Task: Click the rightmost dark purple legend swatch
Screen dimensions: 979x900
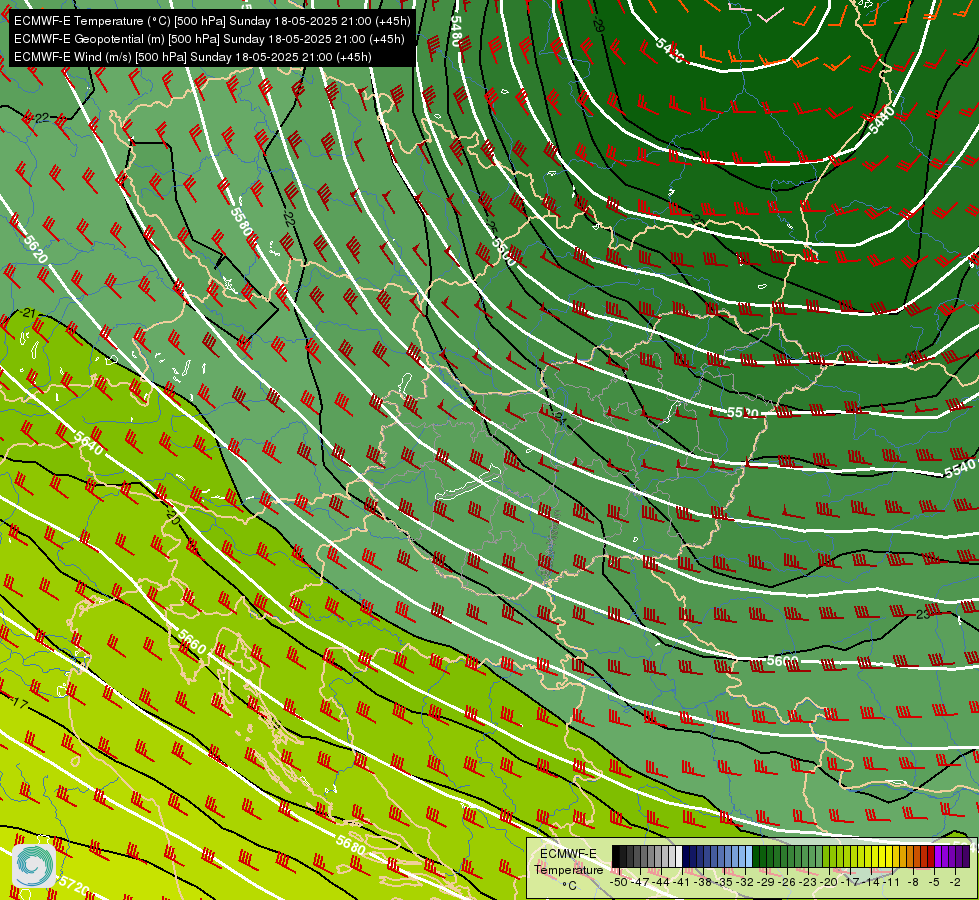Action: coord(967,858)
